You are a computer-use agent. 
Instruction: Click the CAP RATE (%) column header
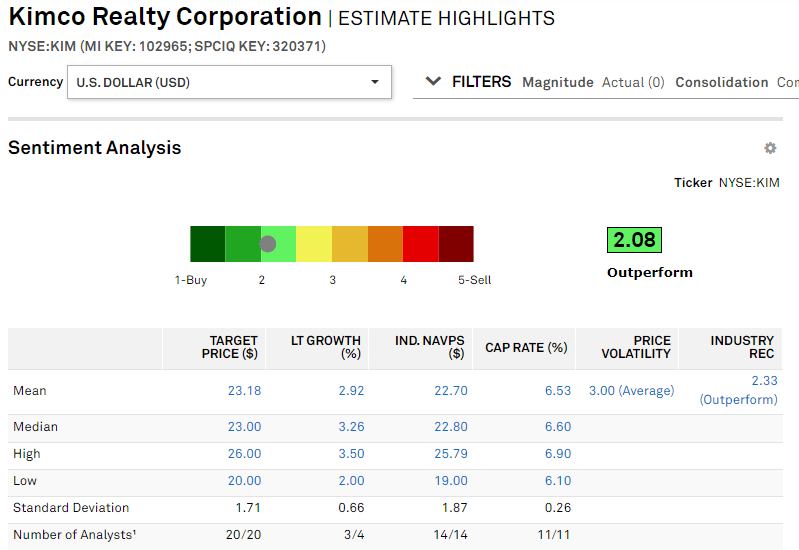coord(526,348)
